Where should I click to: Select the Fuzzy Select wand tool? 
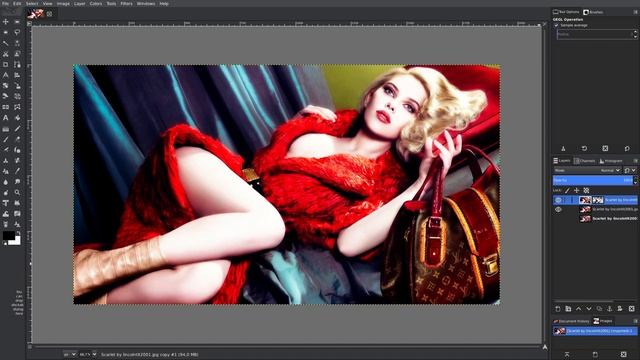pos(6,43)
